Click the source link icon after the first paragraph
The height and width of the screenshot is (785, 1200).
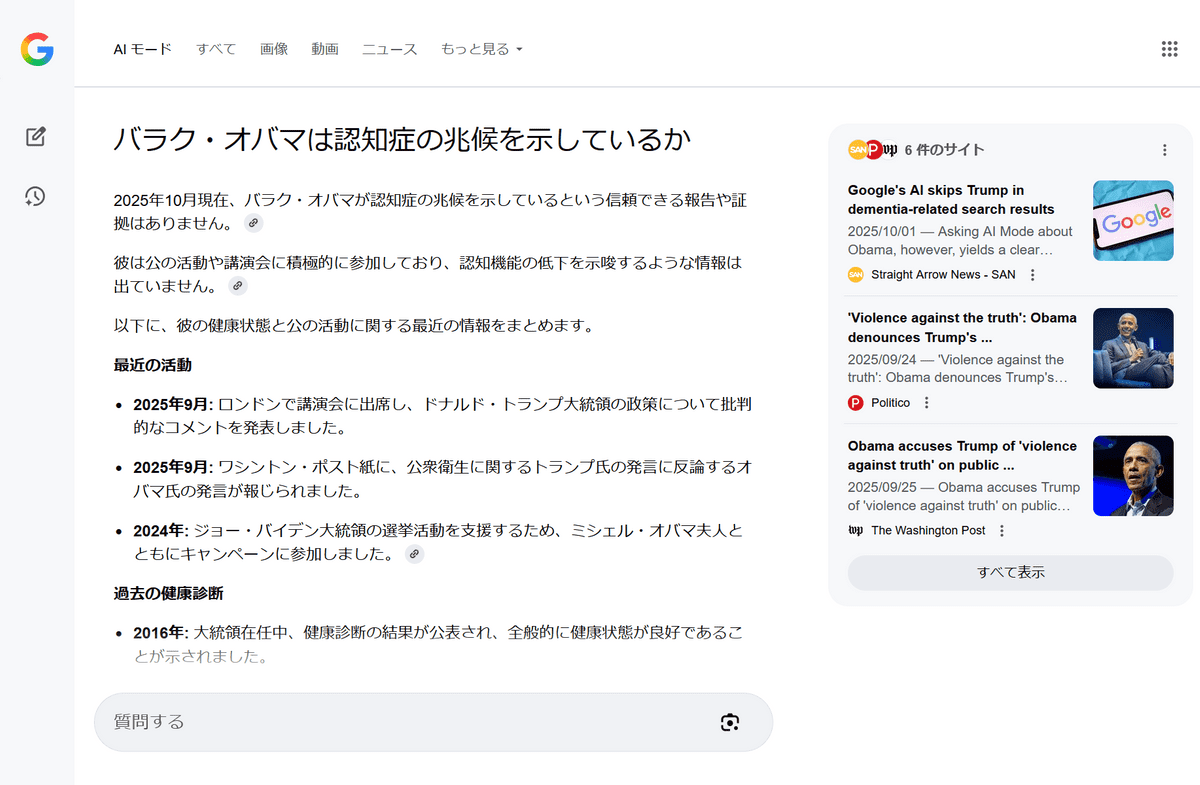click(254, 223)
